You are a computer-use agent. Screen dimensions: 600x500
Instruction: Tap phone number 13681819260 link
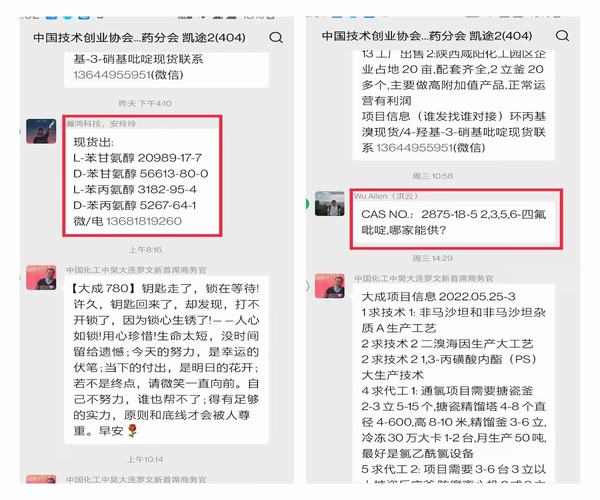pyautogui.click(x=143, y=221)
